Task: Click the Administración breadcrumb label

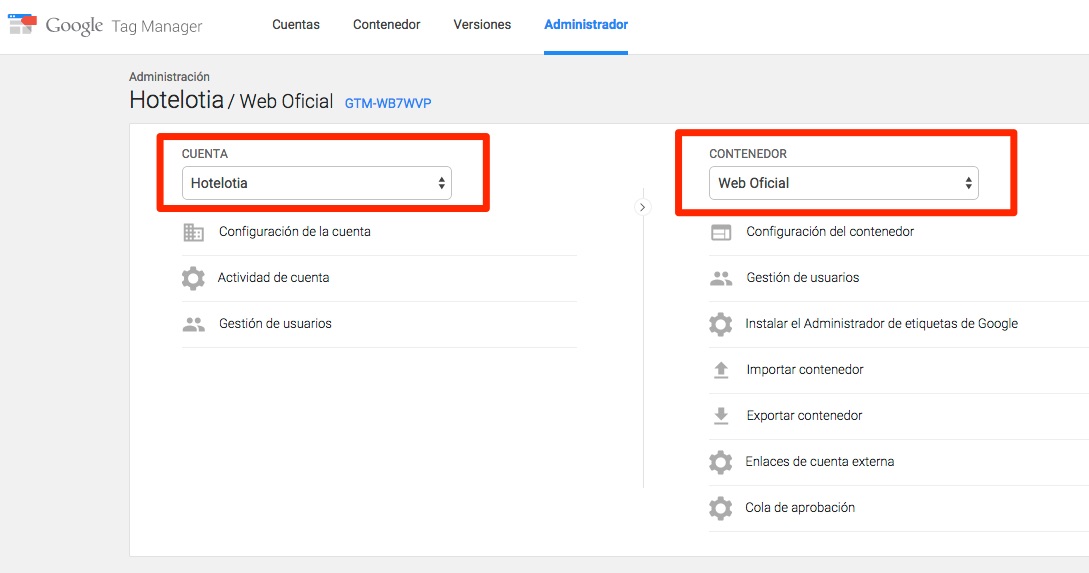Action: click(x=169, y=76)
